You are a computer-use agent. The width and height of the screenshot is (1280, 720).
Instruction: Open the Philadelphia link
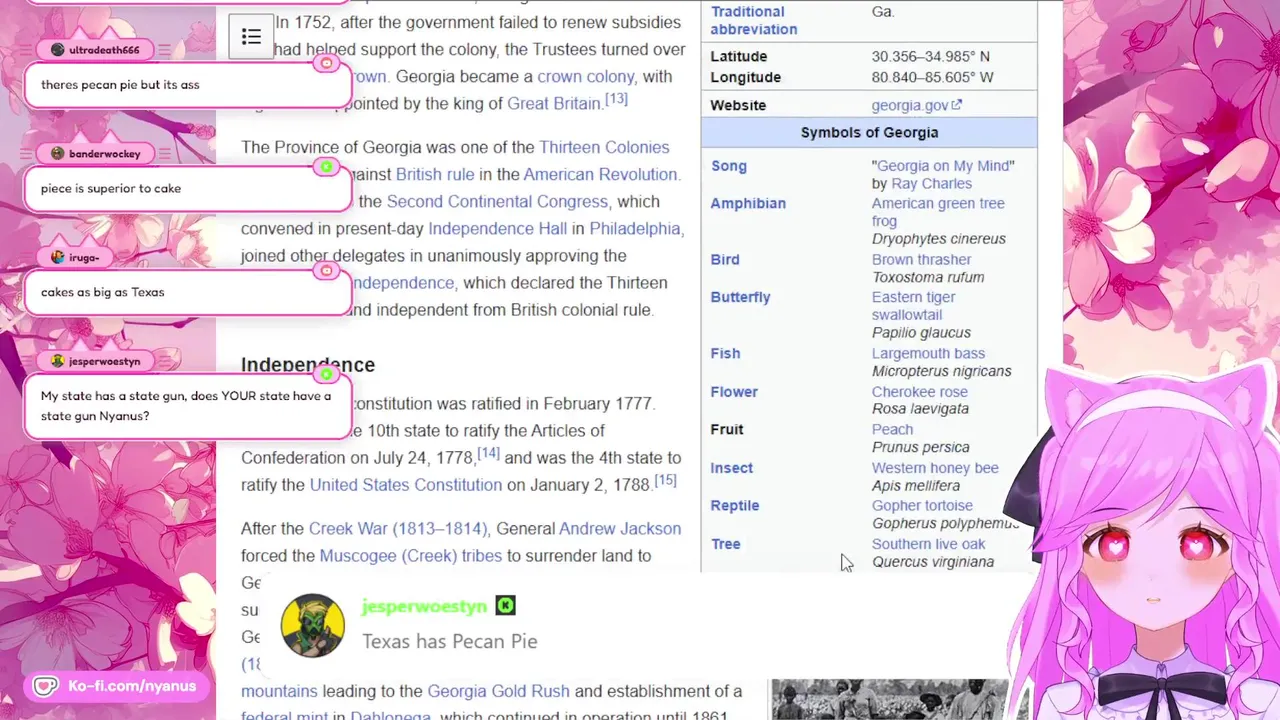pos(635,228)
